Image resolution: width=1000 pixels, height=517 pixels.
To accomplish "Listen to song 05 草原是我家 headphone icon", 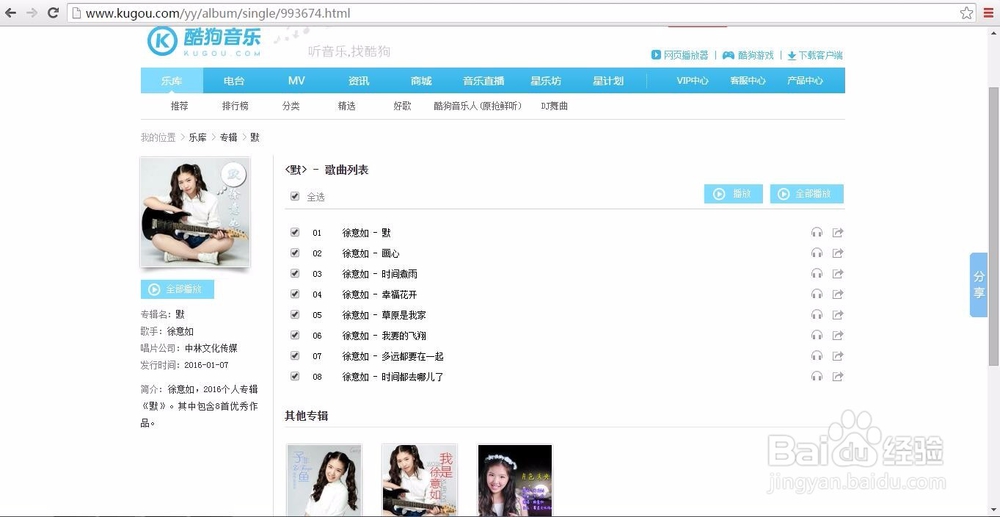I will pyautogui.click(x=817, y=315).
